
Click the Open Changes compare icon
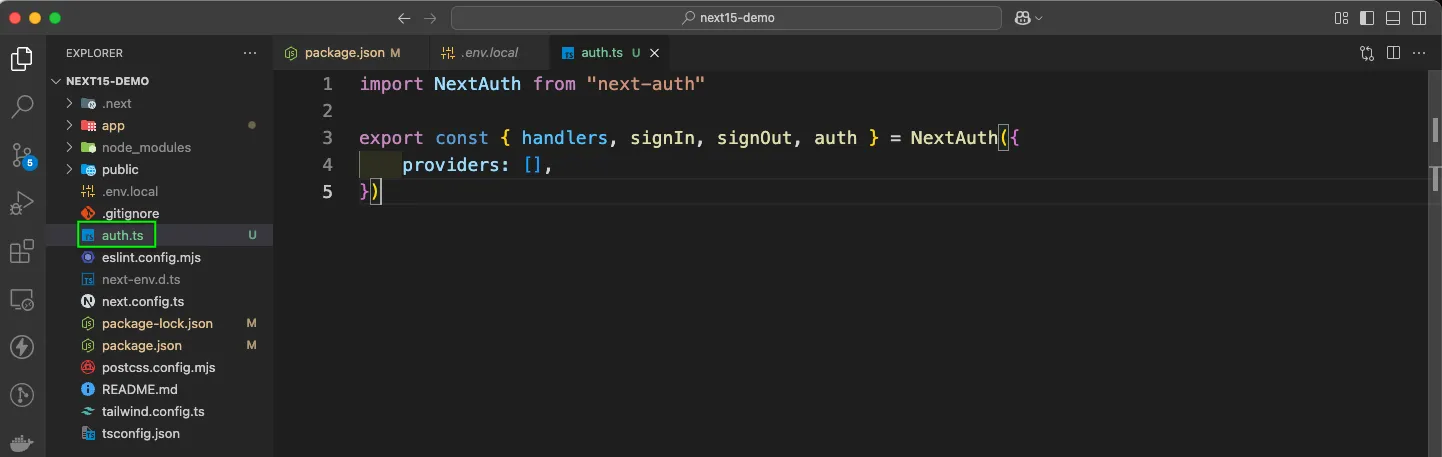tap(1367, 53)
